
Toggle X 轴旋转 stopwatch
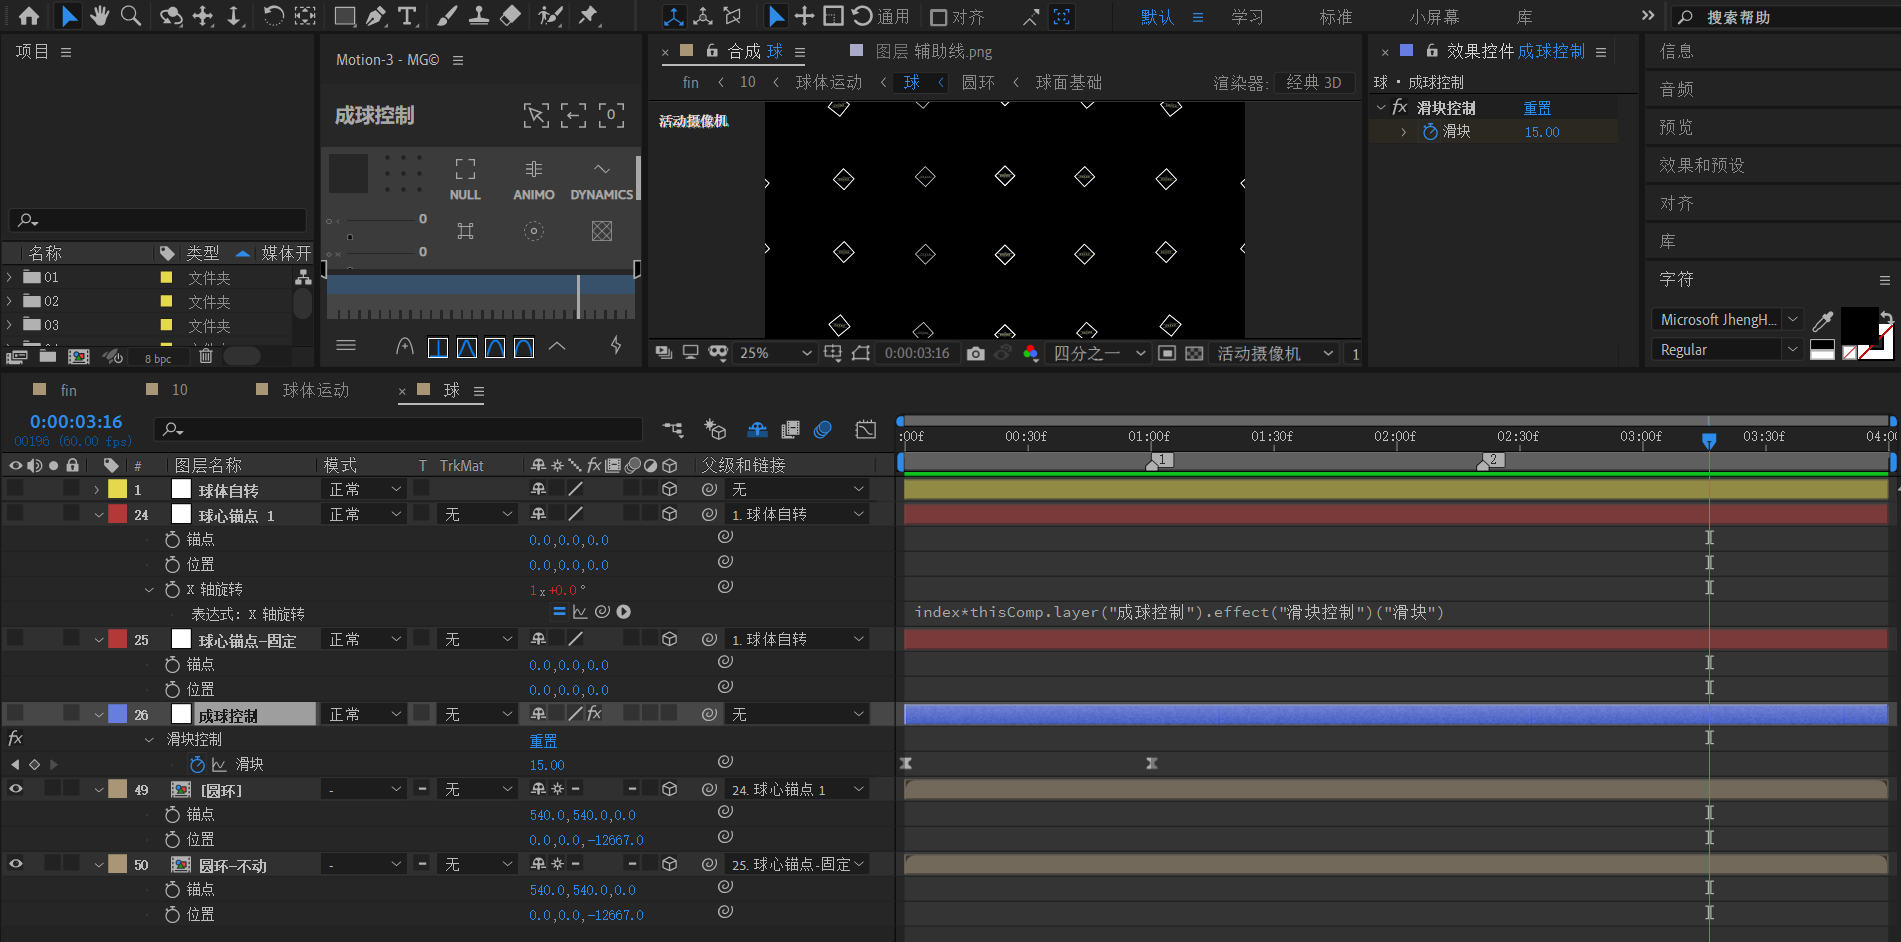(172, 589)
